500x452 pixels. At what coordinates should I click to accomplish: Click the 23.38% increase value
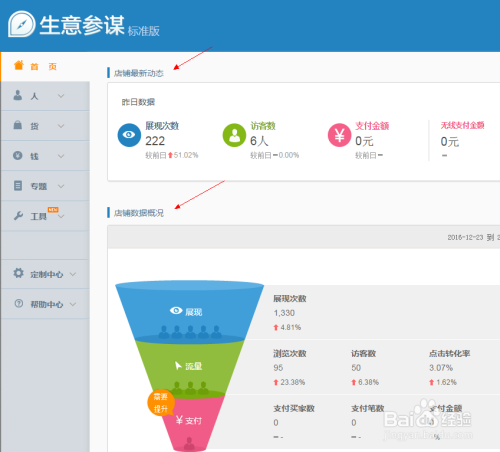[293, 382]
